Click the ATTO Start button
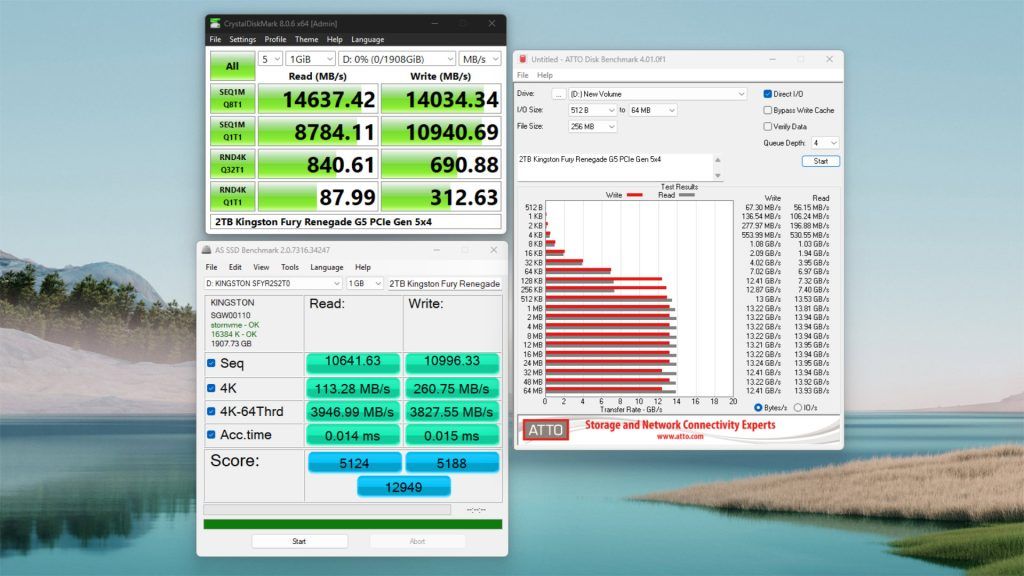This screenshot has width=1024, height=576. (x=821, y=161)
